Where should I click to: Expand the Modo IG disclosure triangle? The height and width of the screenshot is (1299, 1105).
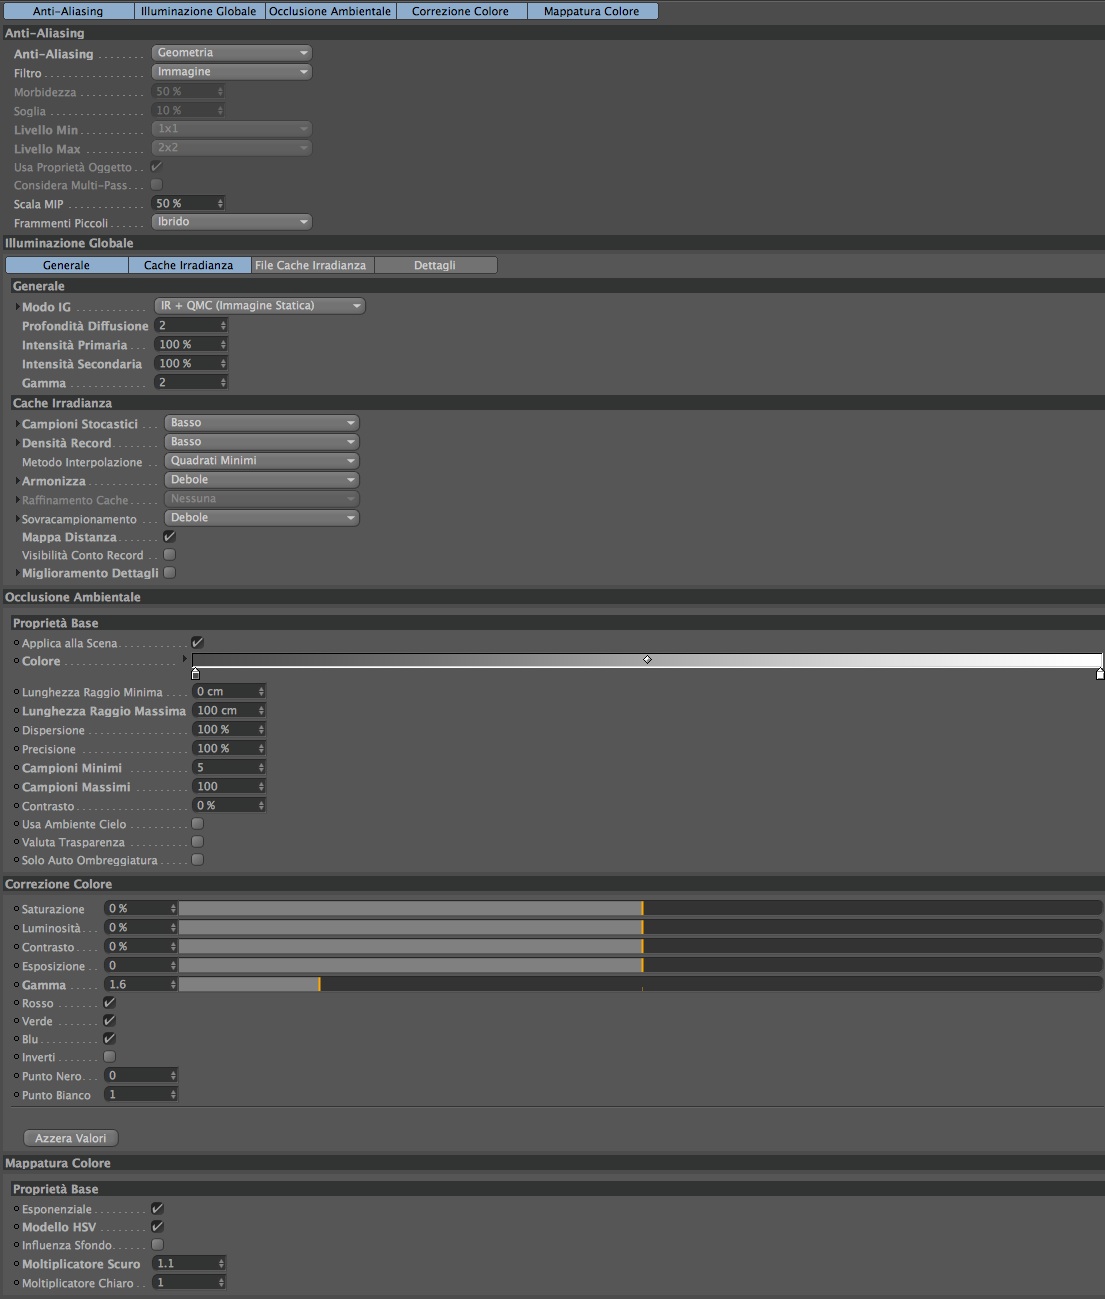pyautogui.click(x=17, y=307)
